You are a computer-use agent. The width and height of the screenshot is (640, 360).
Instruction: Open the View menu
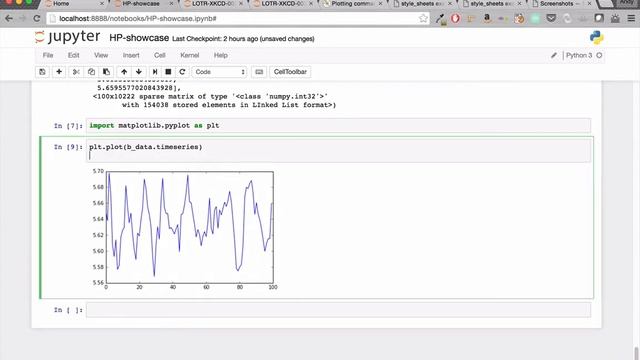pos(101,55)
